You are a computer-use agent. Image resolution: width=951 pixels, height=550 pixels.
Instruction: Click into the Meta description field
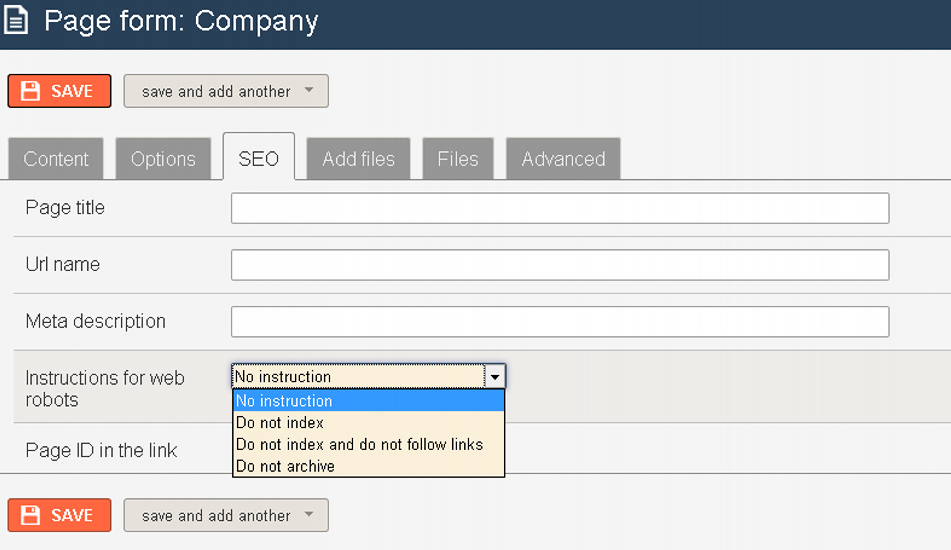560,321
